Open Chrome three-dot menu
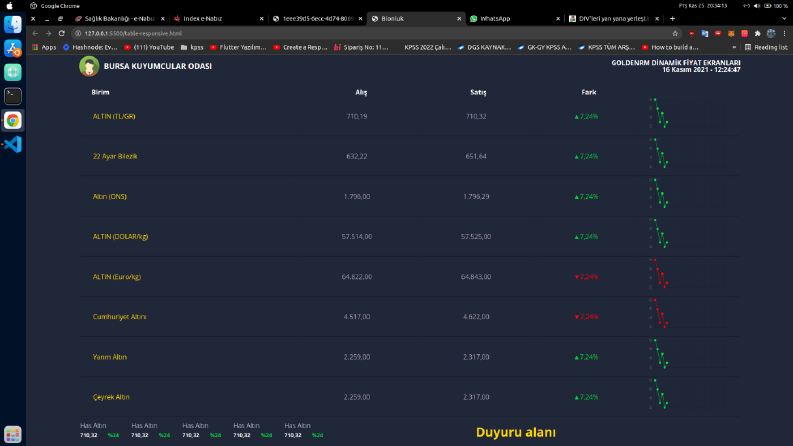The width and height of the screenshot is (793, 446). tap(784, 33)
